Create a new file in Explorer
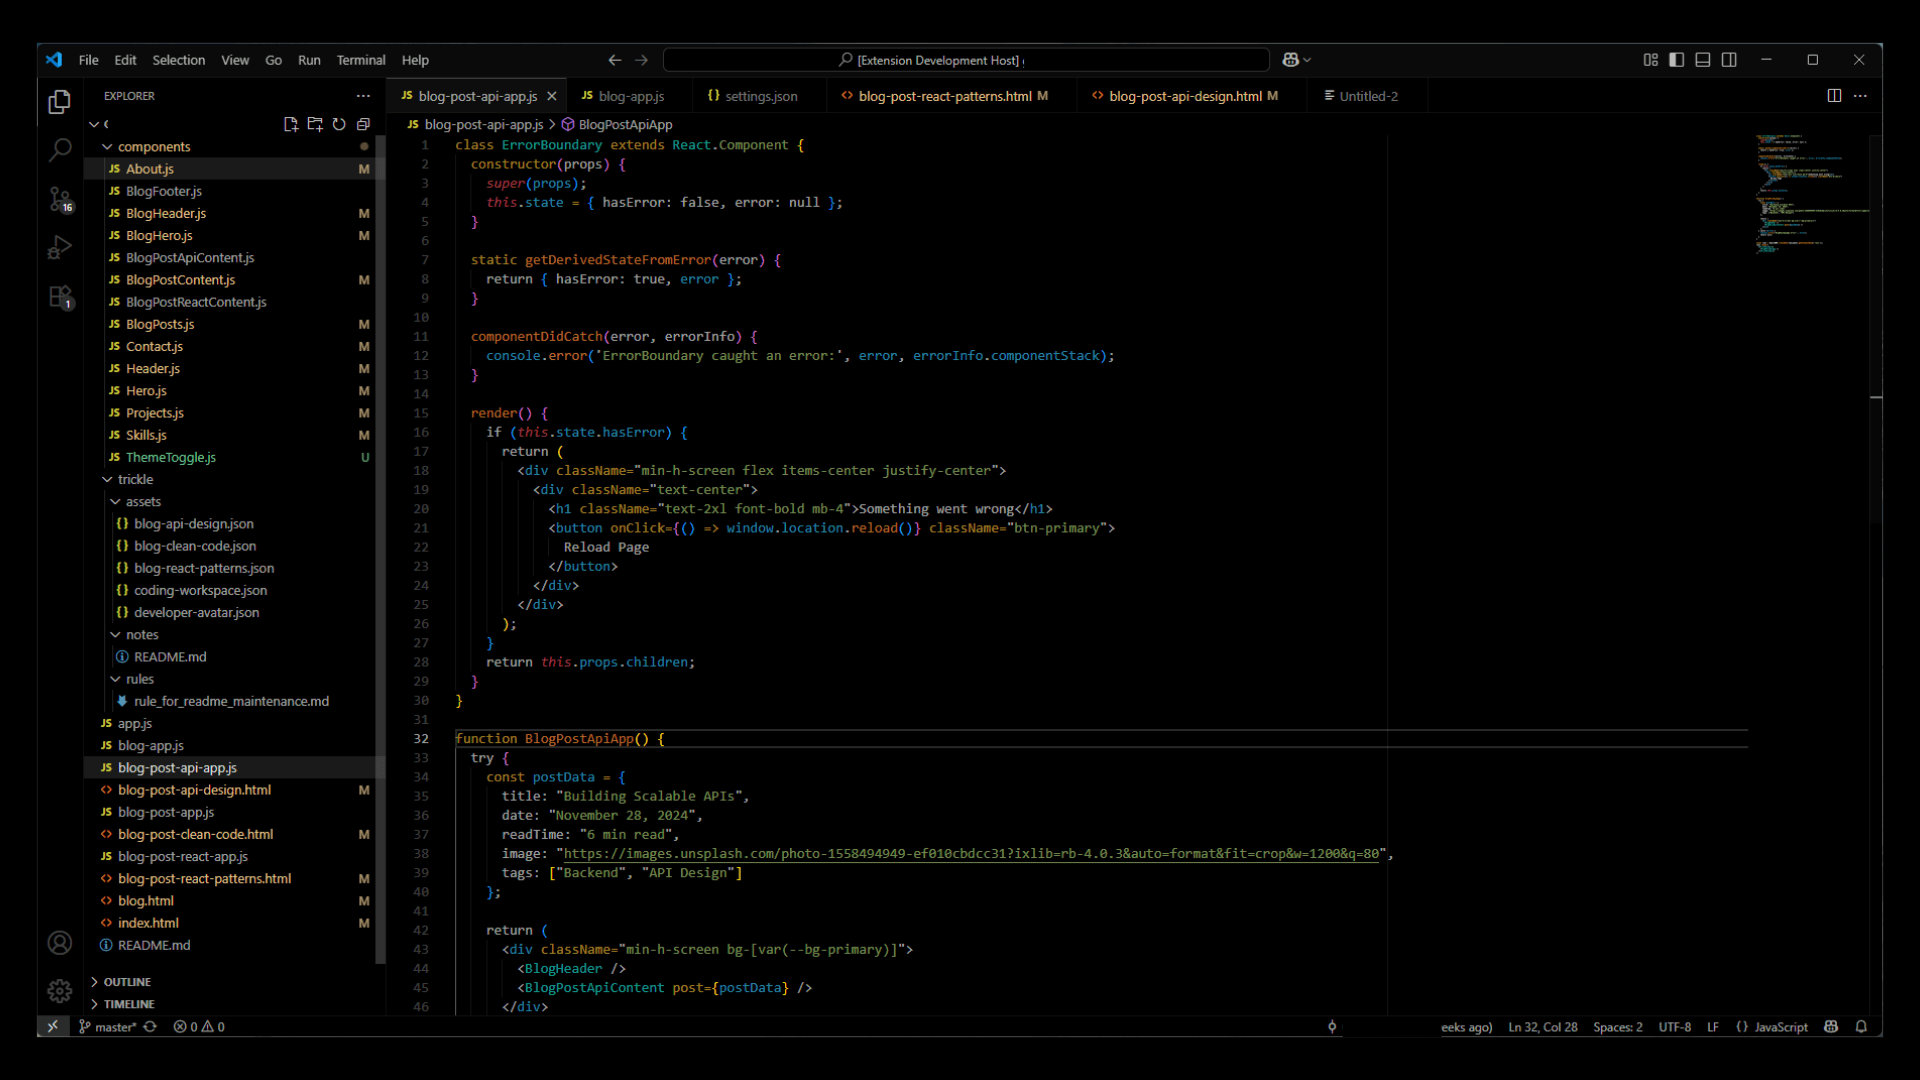 click(x=291, y=124)
